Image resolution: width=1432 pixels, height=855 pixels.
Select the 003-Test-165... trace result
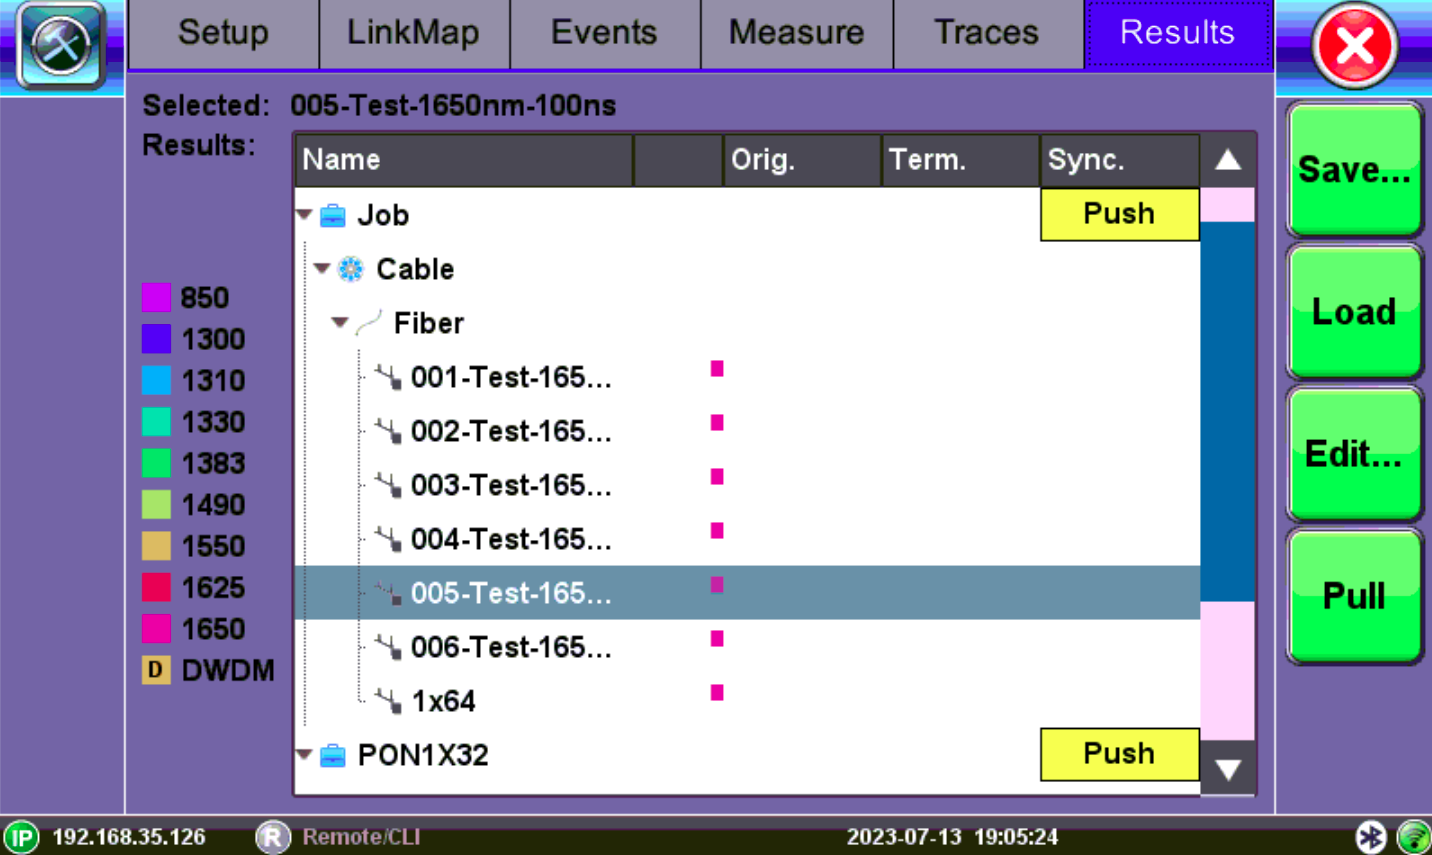tap(511, 485)
